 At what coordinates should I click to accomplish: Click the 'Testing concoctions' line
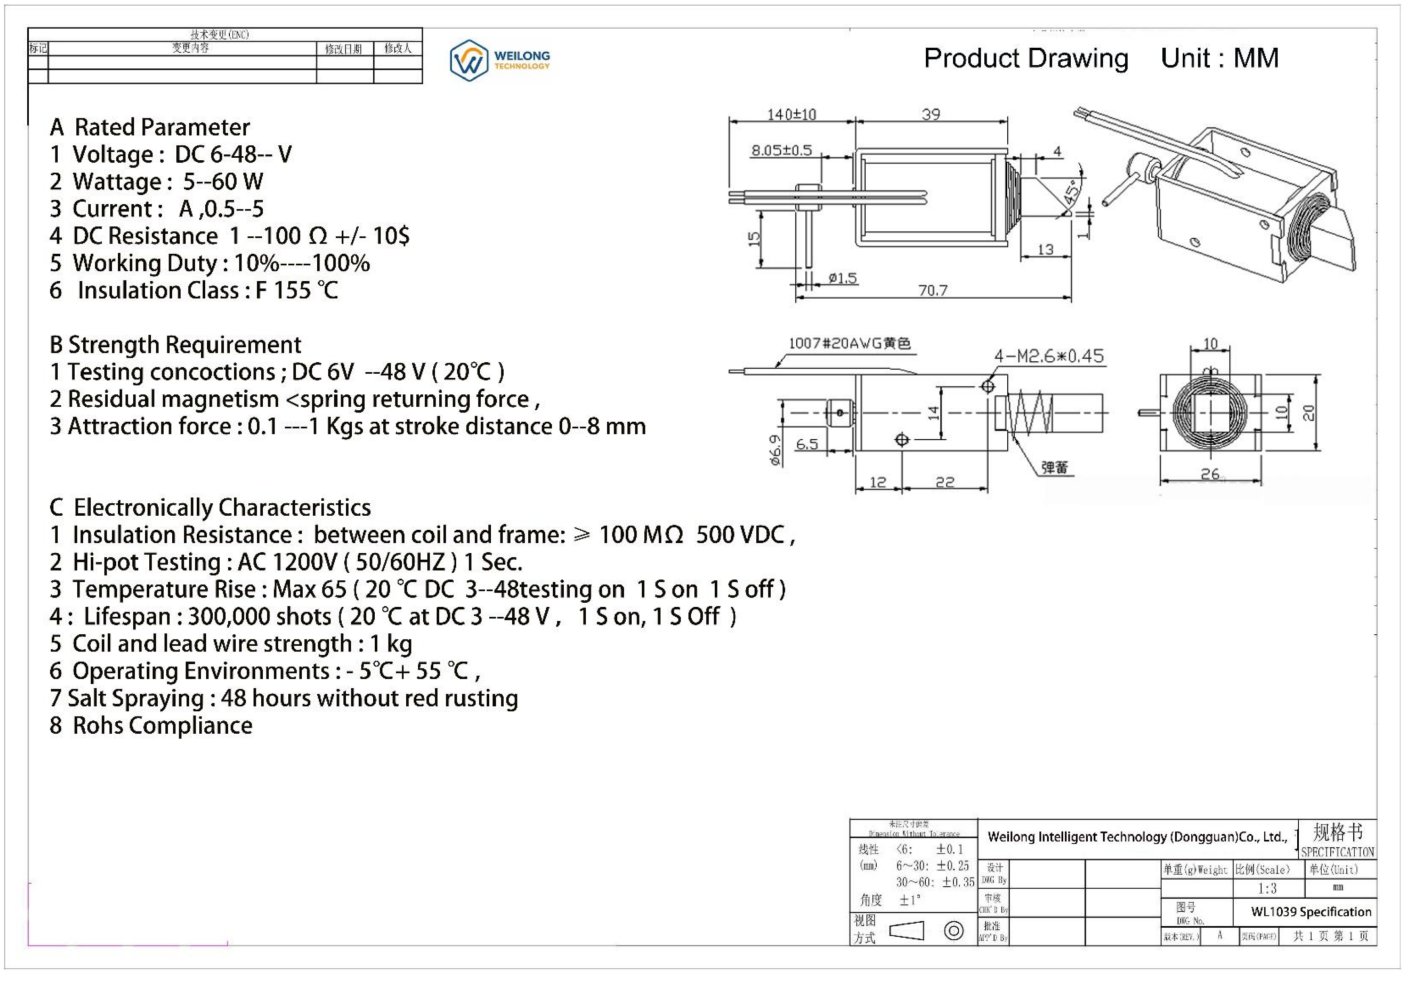277,372
